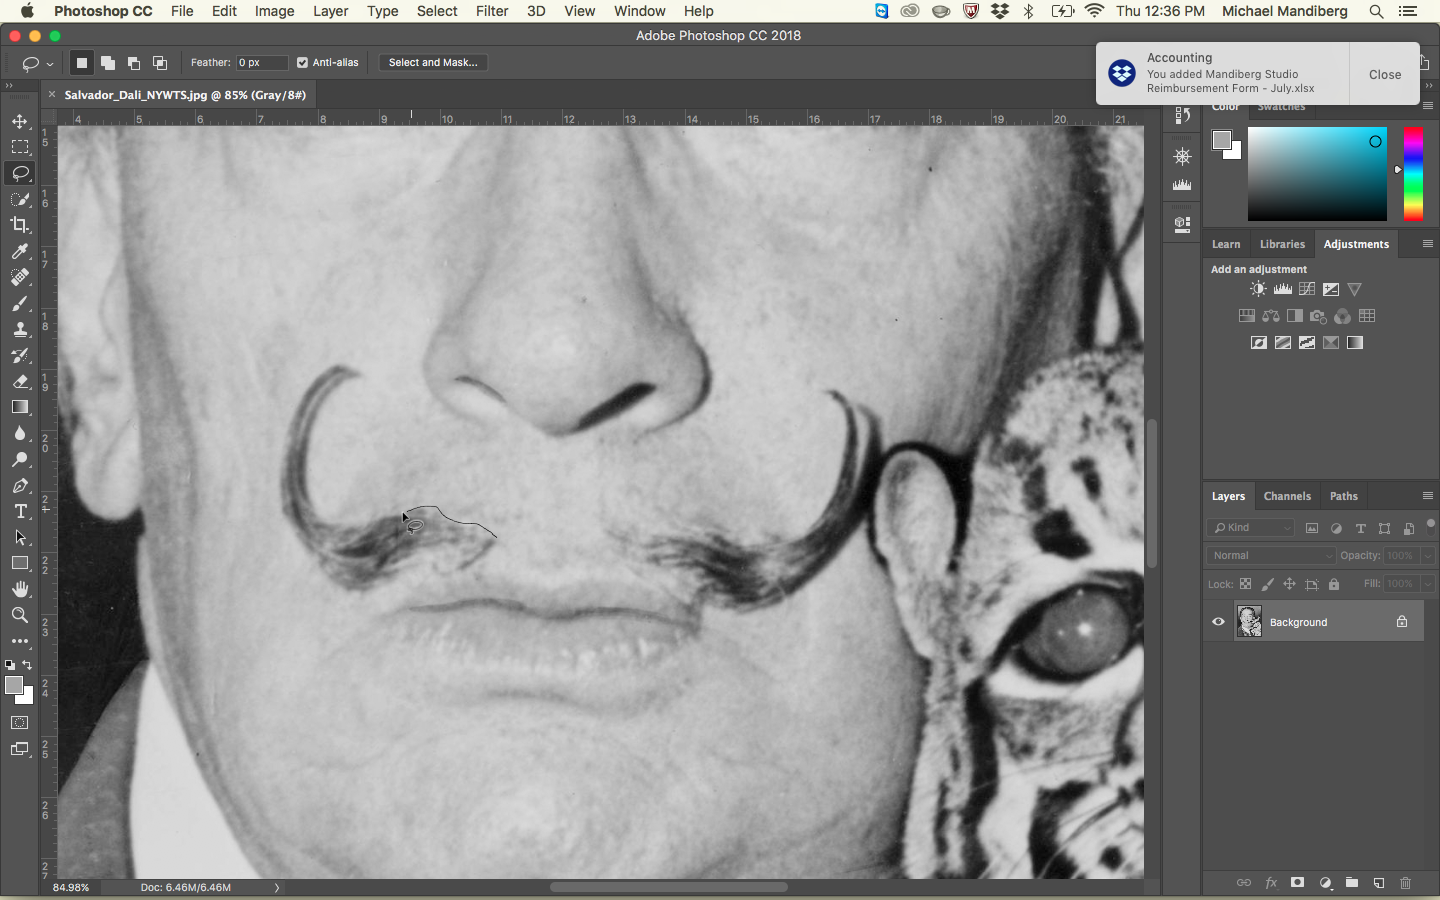This screenshot has height=900, width=1440.
Task: Click the rainbow hue slider
Action: click(x=1412, y=174)
